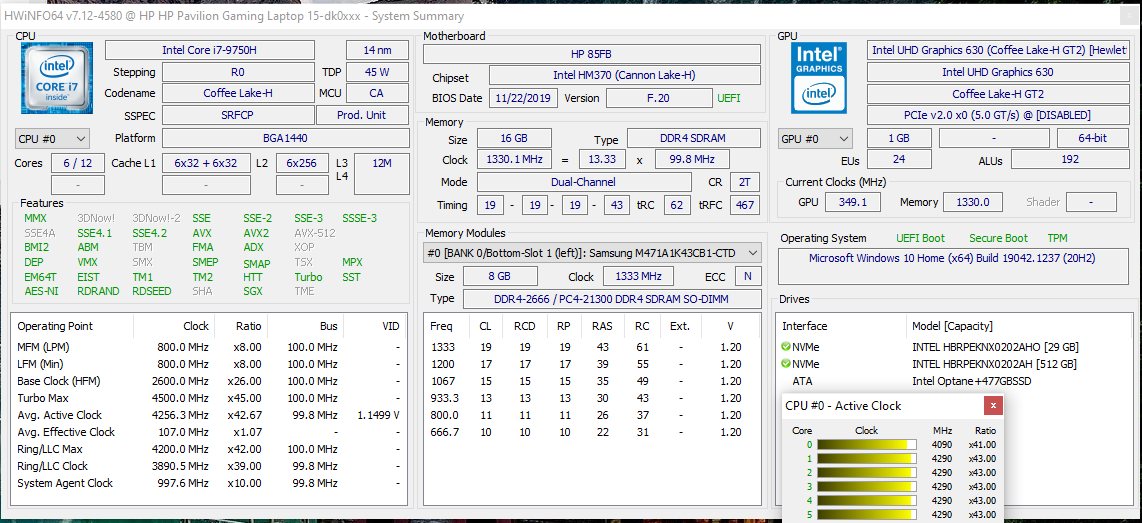Click the 1333 frequency timing row
The image size is (1142, 523).
point(592,347)
